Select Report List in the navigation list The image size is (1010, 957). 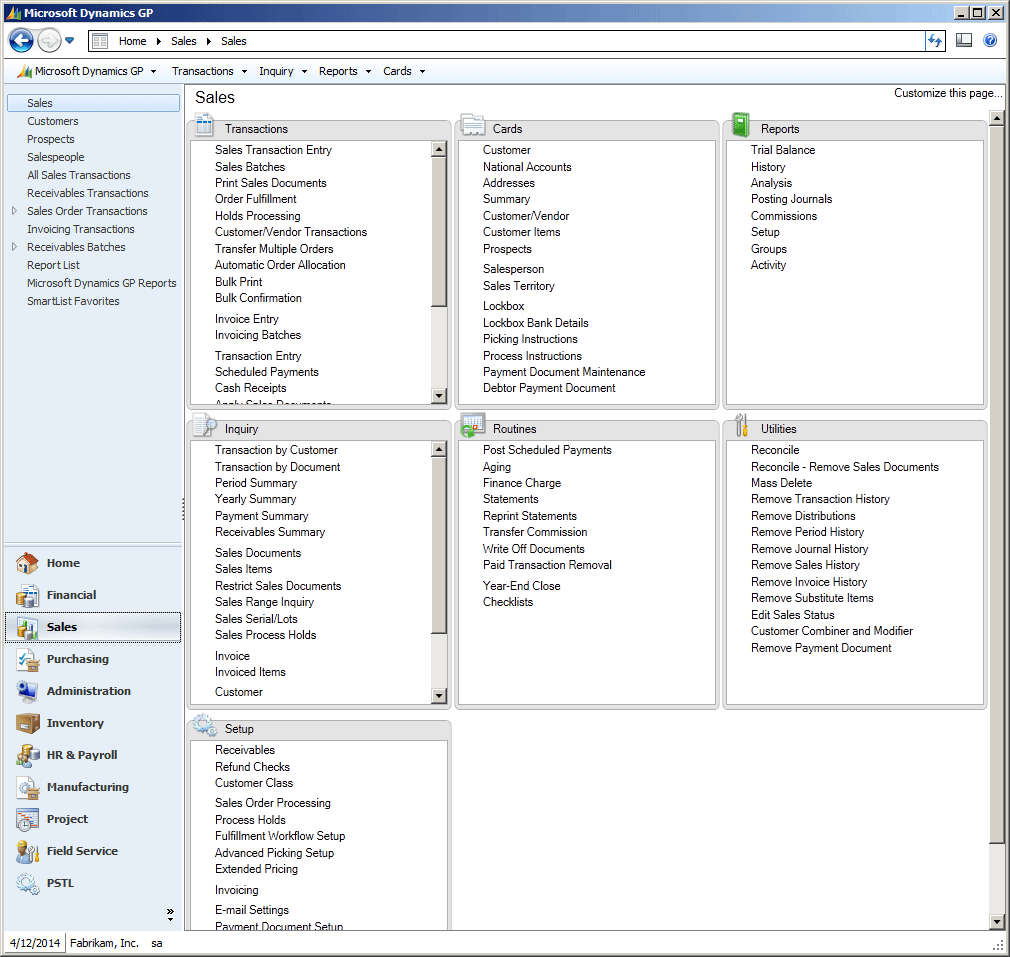coord(53,265)
